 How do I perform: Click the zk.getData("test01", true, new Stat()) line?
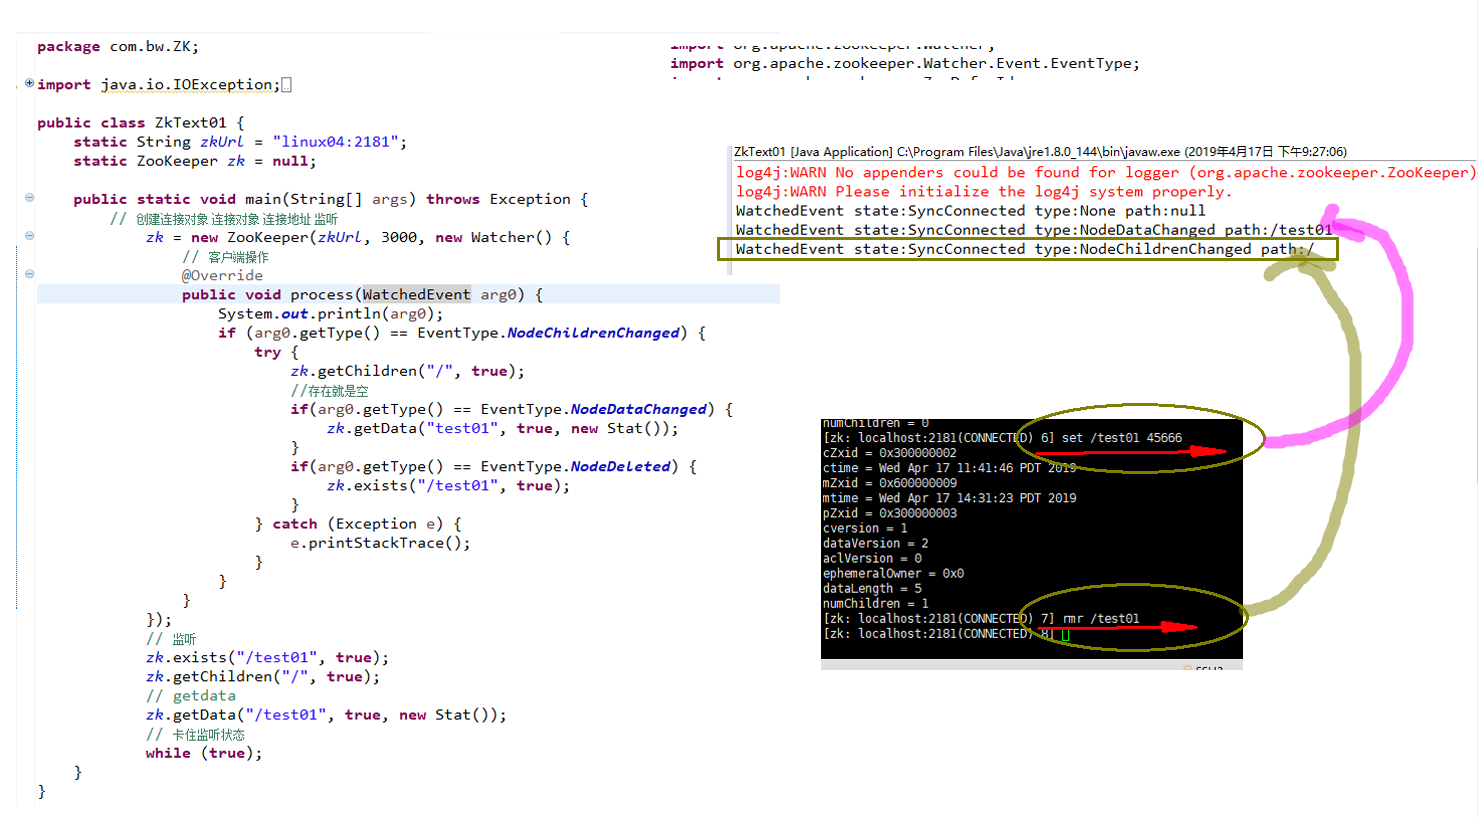click(x=503, y=428)
